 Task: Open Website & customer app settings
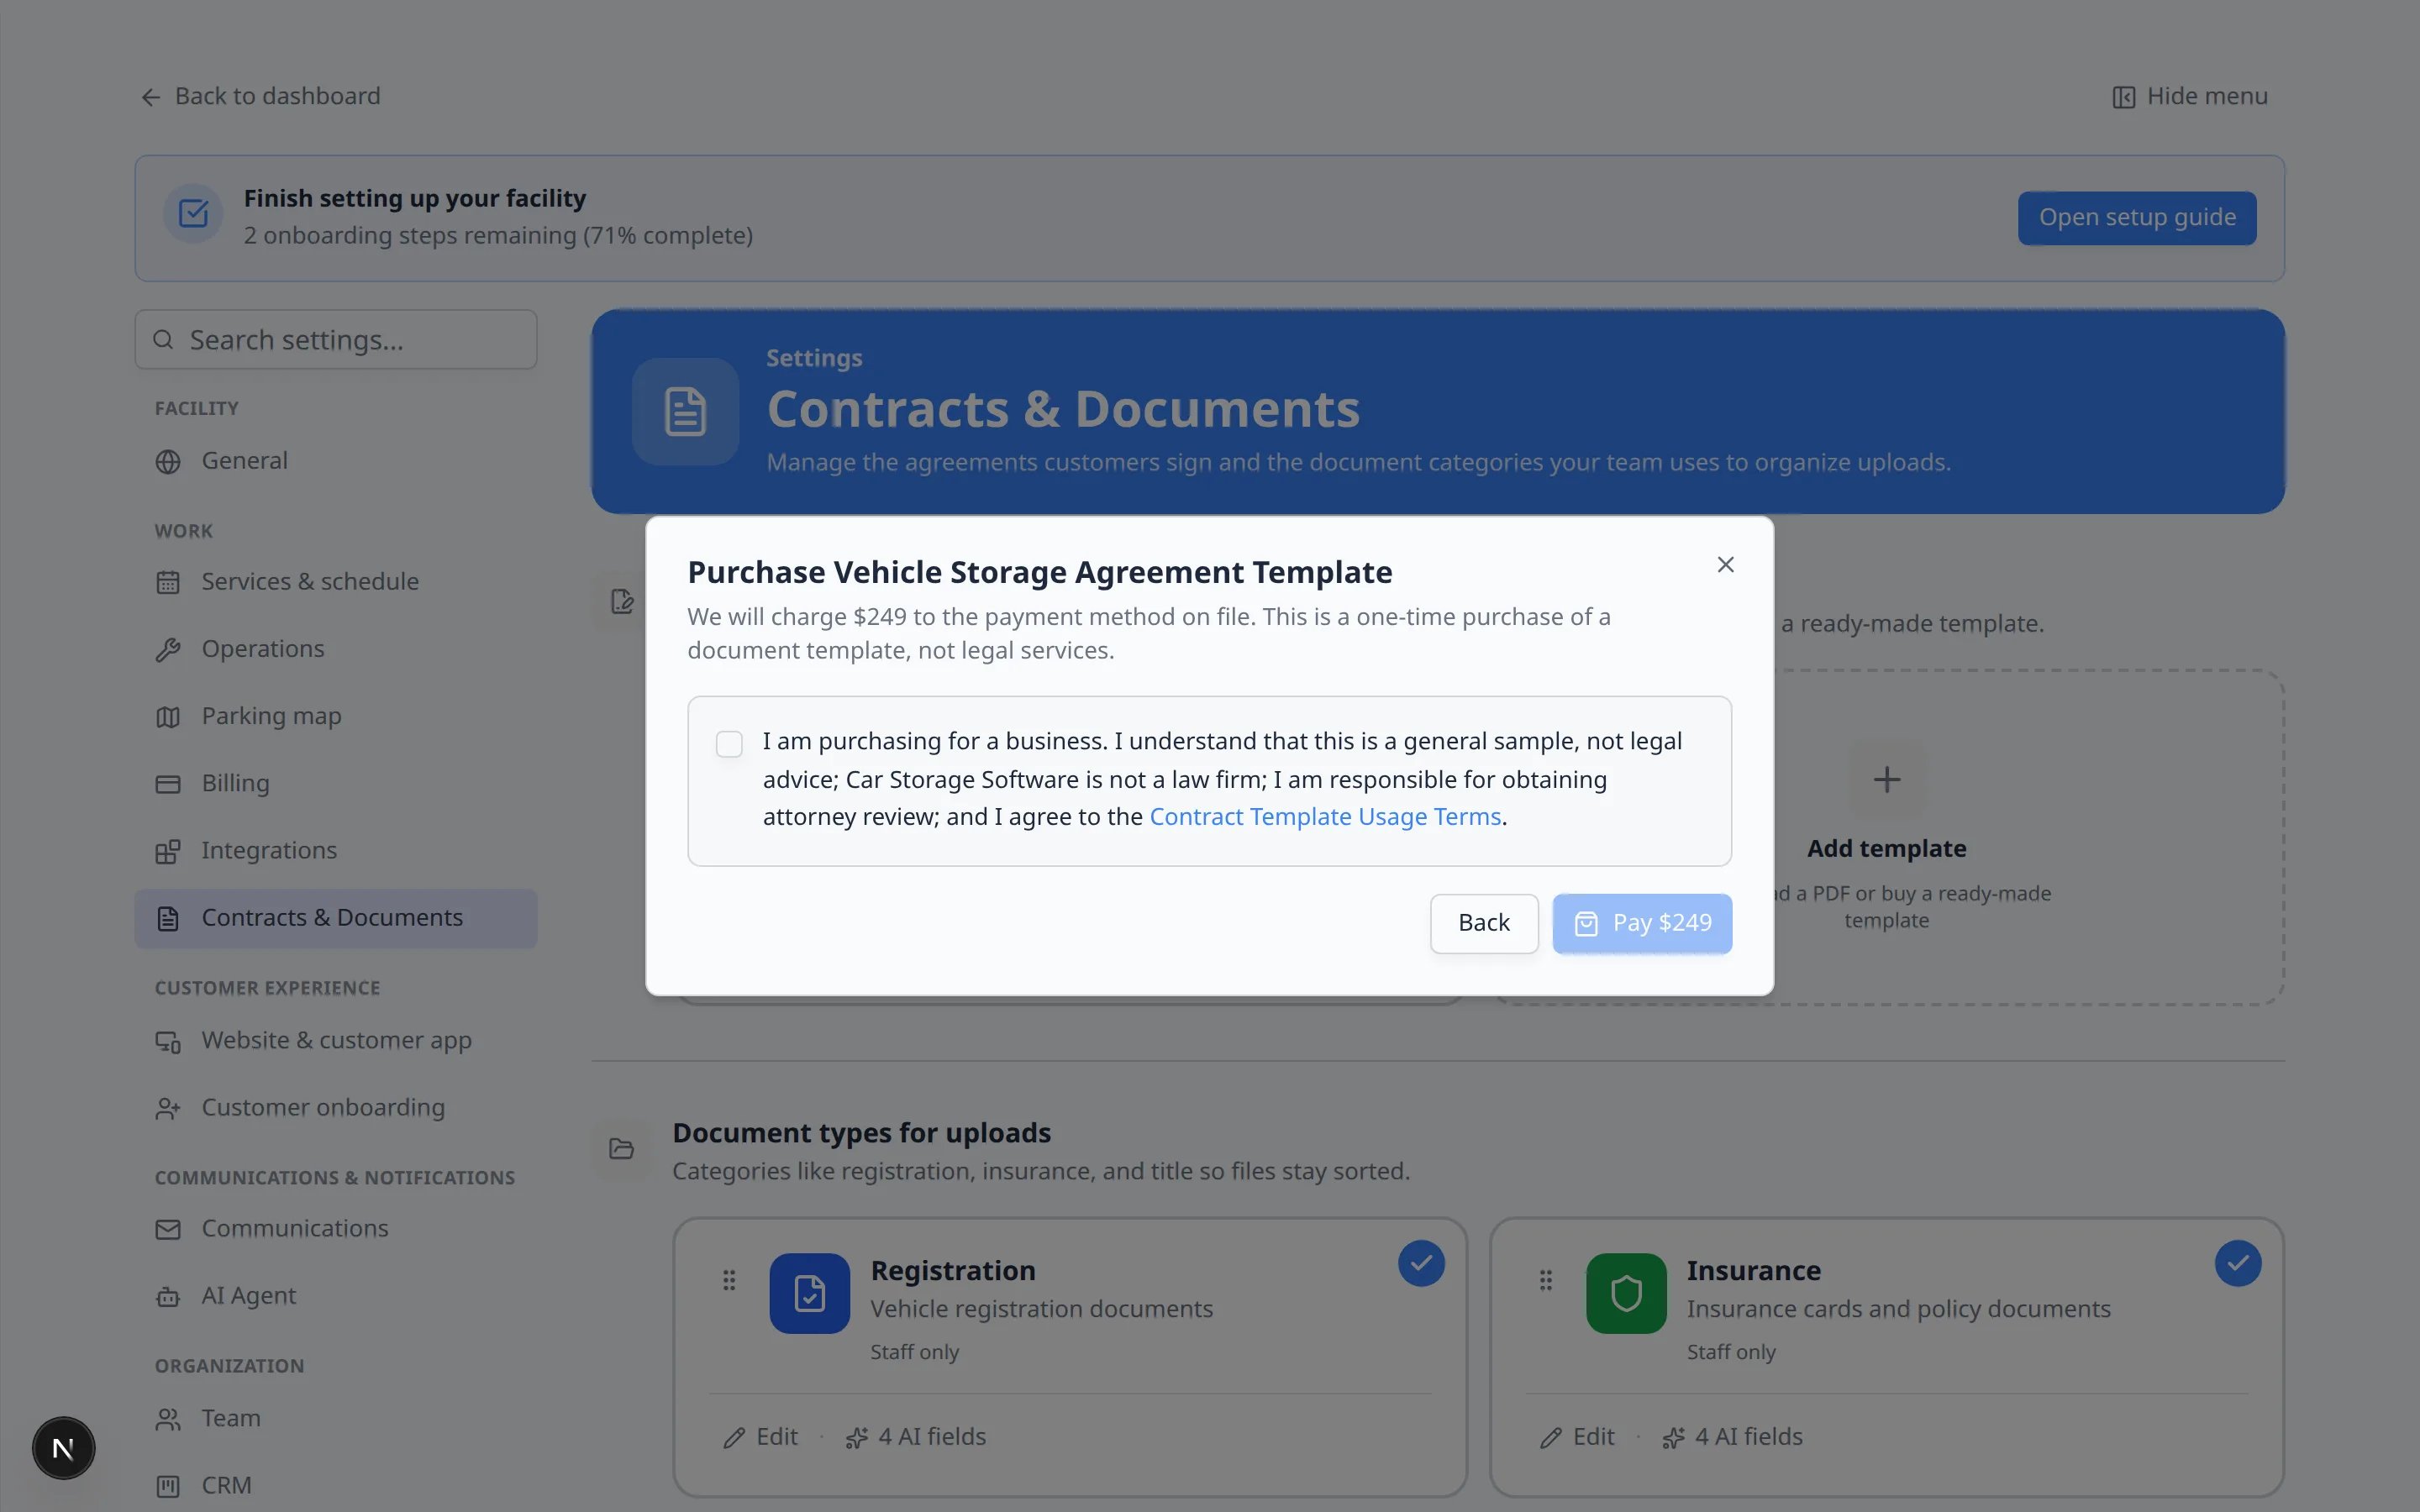(336, 1041)
